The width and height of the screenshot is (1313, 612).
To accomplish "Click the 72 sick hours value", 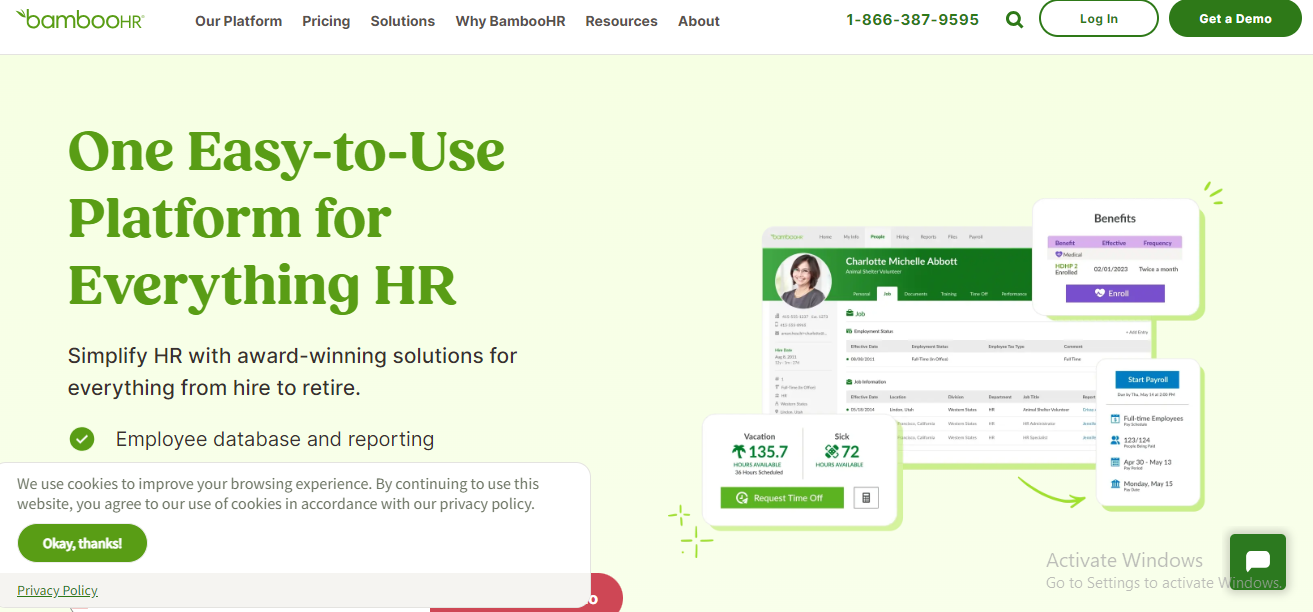I will tap(850, 452).
